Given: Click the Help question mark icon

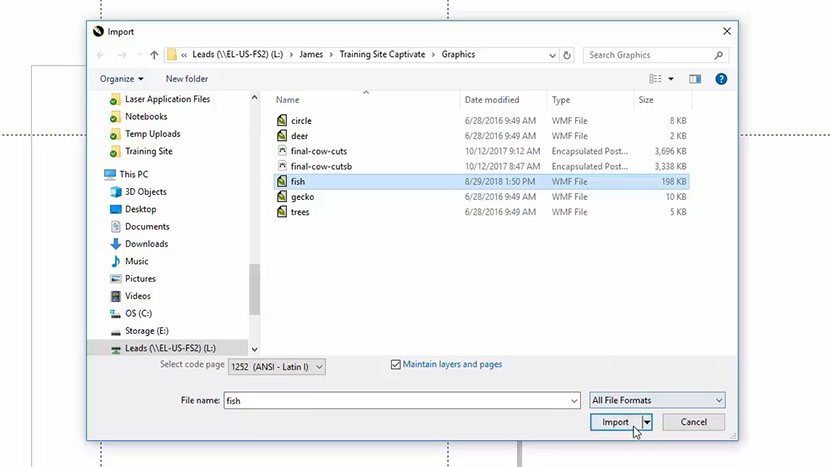Looking at the screenshot, I should [721, 79].
